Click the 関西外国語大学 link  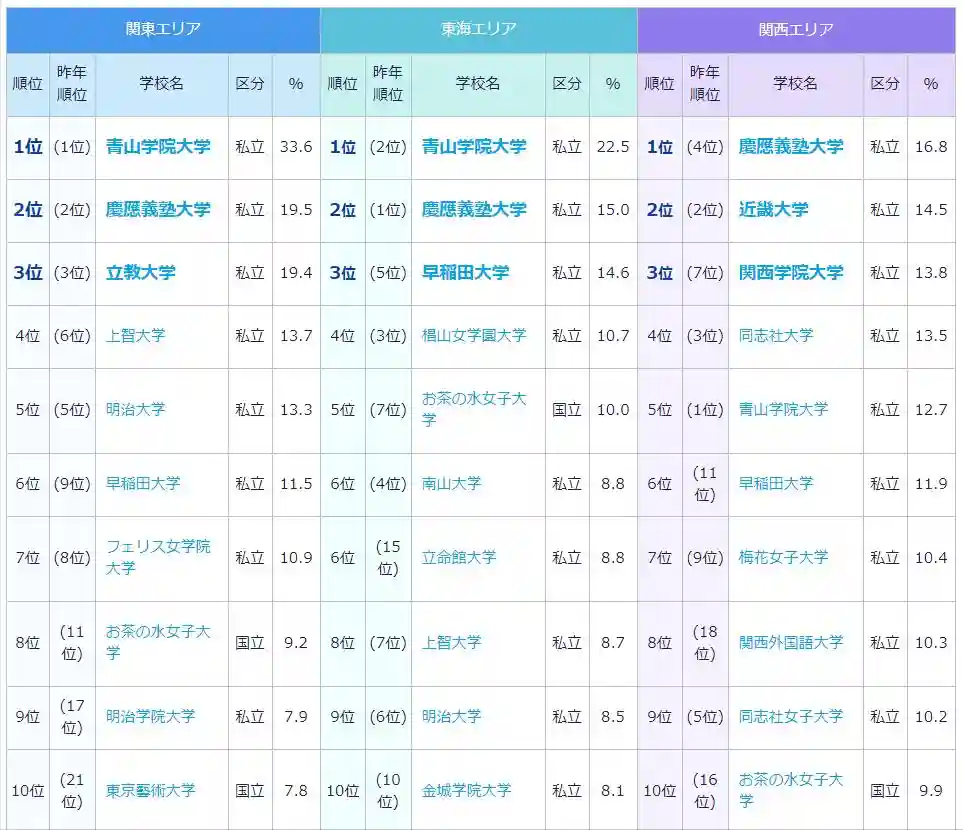pyautogui.click(x=791, y=643)
